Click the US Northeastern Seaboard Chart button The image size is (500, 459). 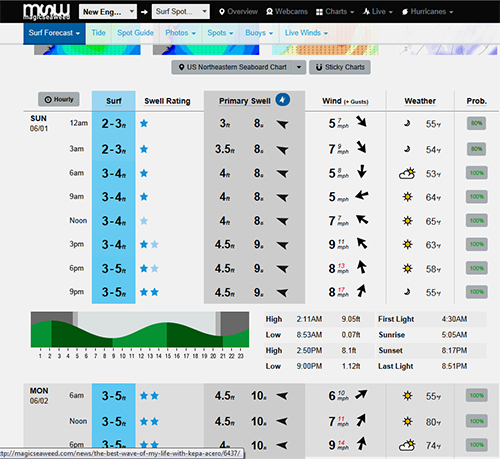(x=232, y=67)
